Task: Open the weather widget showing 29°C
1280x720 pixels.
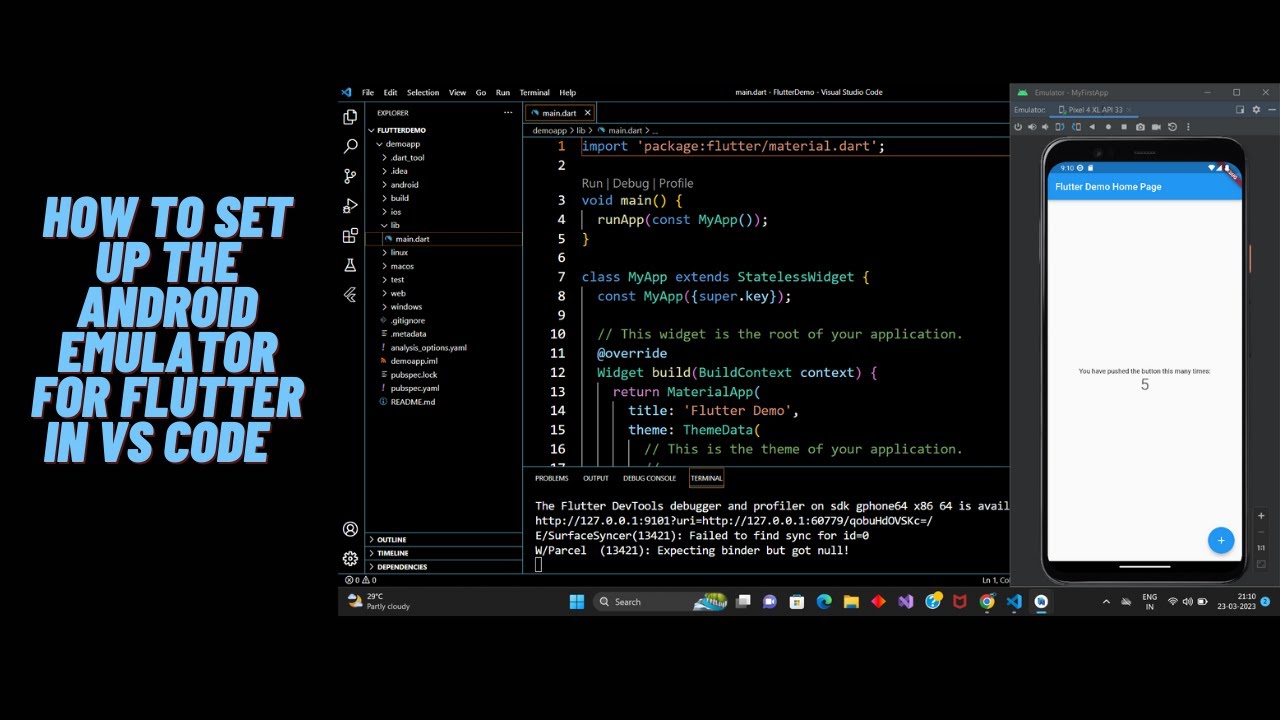Action: (x=379, y=601)
